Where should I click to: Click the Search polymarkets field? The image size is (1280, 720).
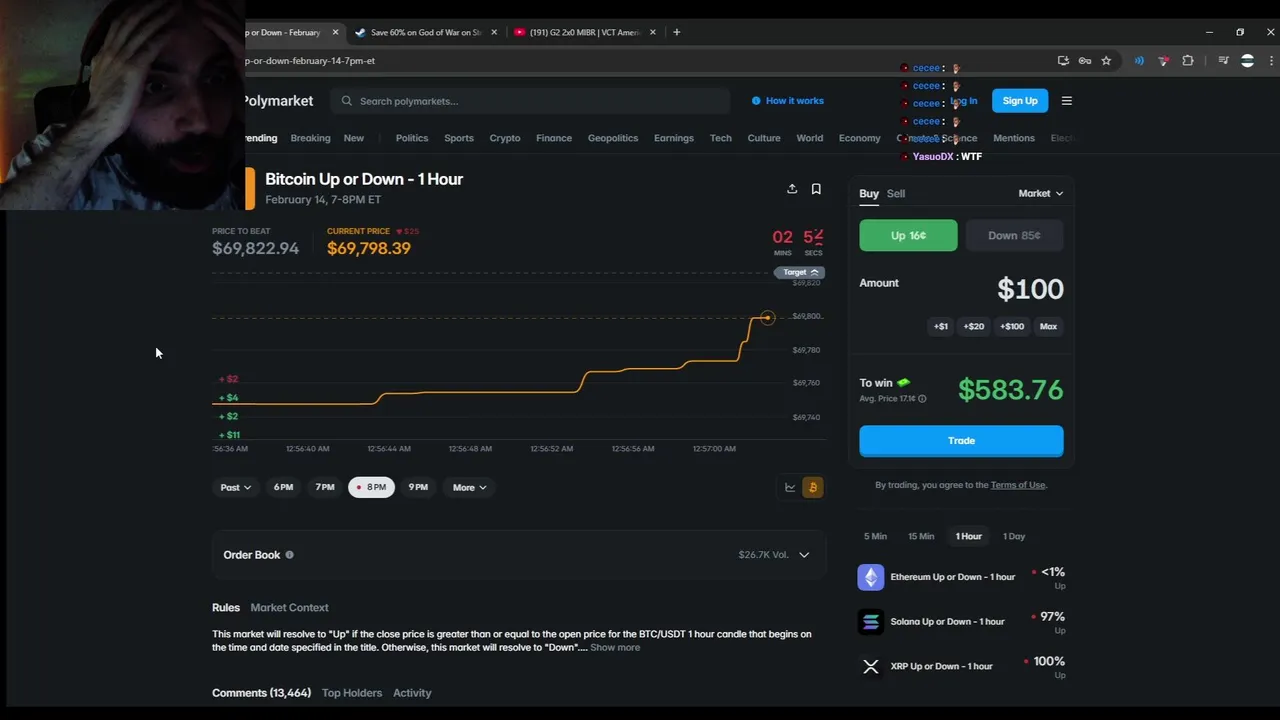[x=532, y=101]
